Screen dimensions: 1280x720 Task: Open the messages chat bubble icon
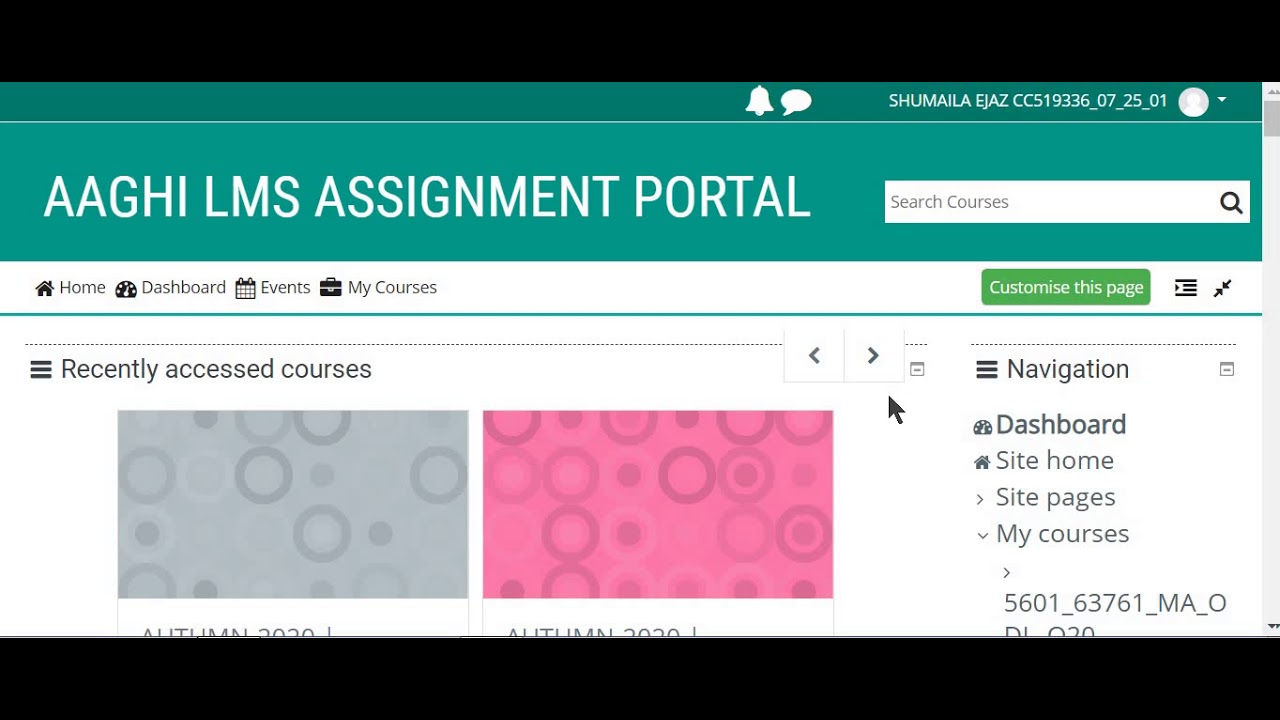(796, 102)
